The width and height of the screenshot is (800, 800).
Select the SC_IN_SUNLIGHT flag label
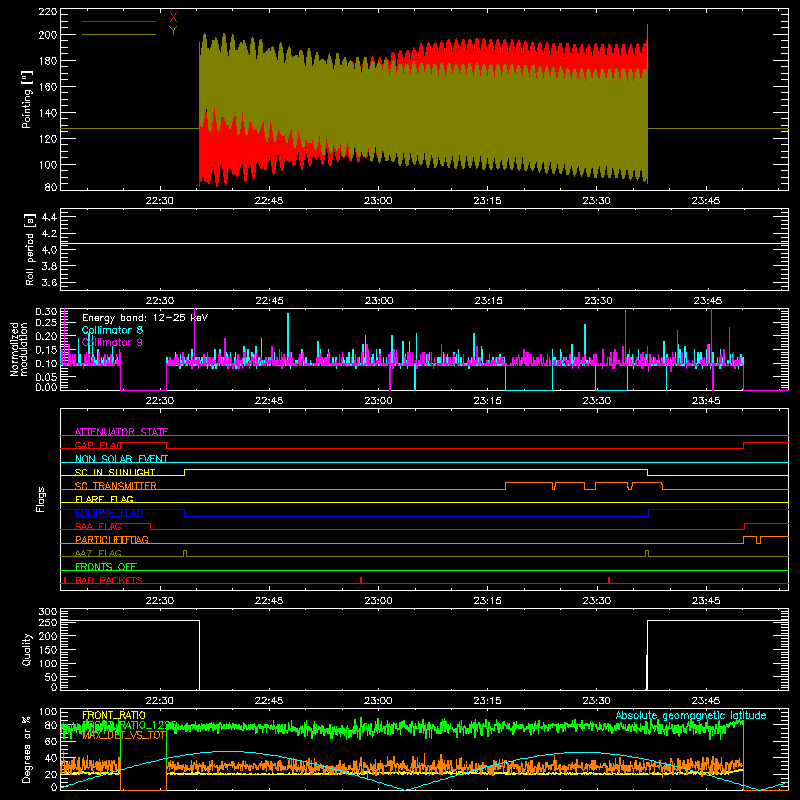click(x=115, y=472)
